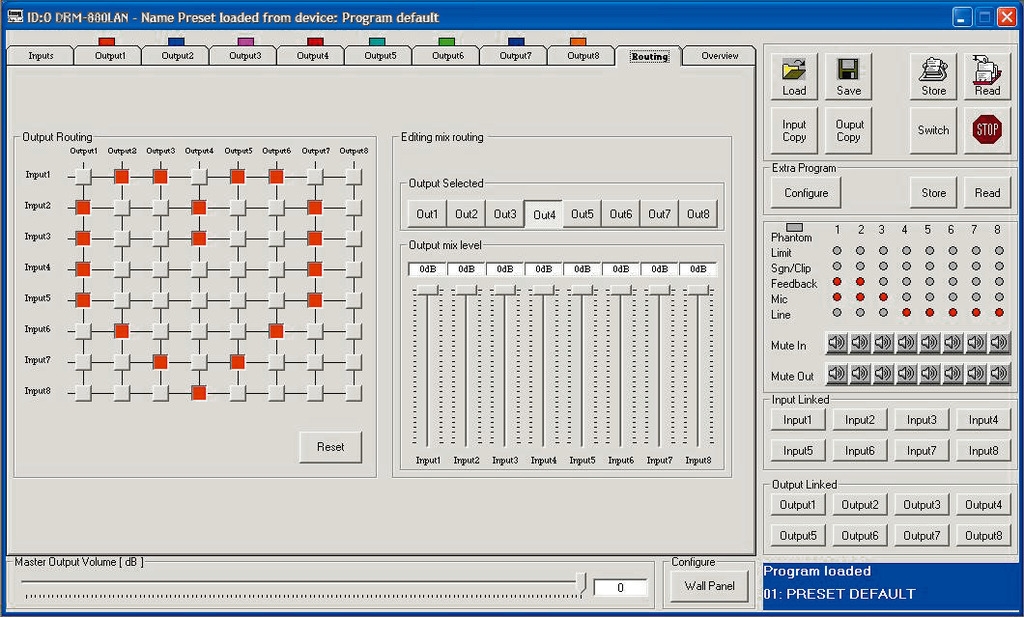The width and height of the screenshot is (1024, 617).
Task: Open the Output5 tab
Action: (380, 55)
